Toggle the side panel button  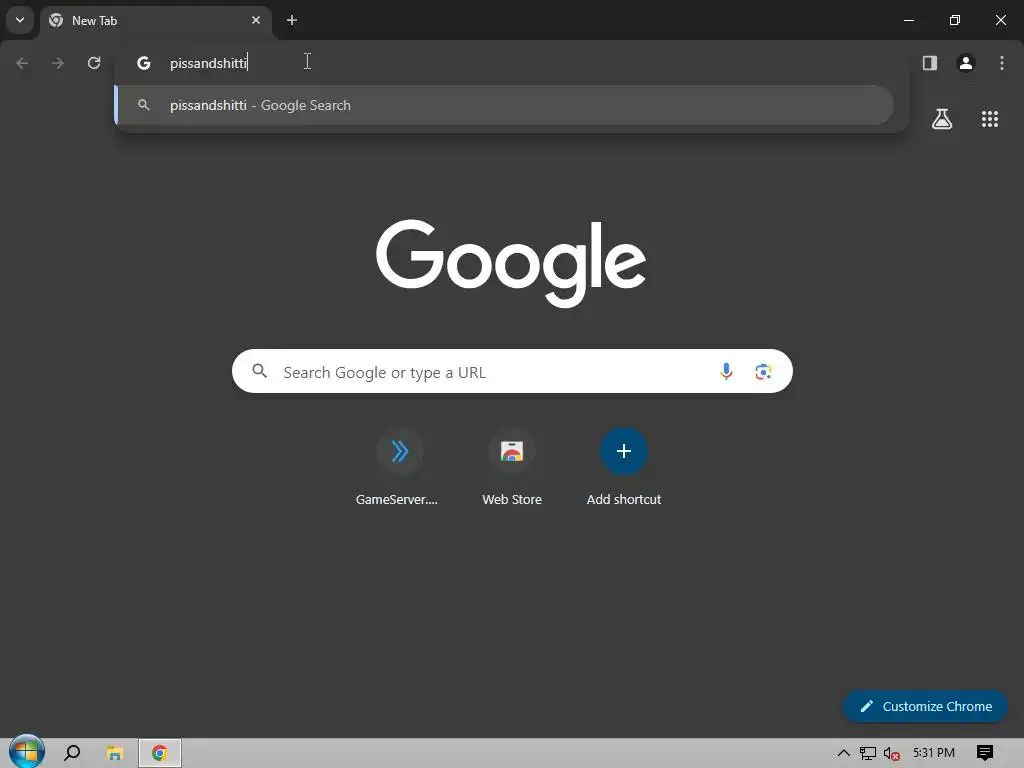(x=929, y=63)
